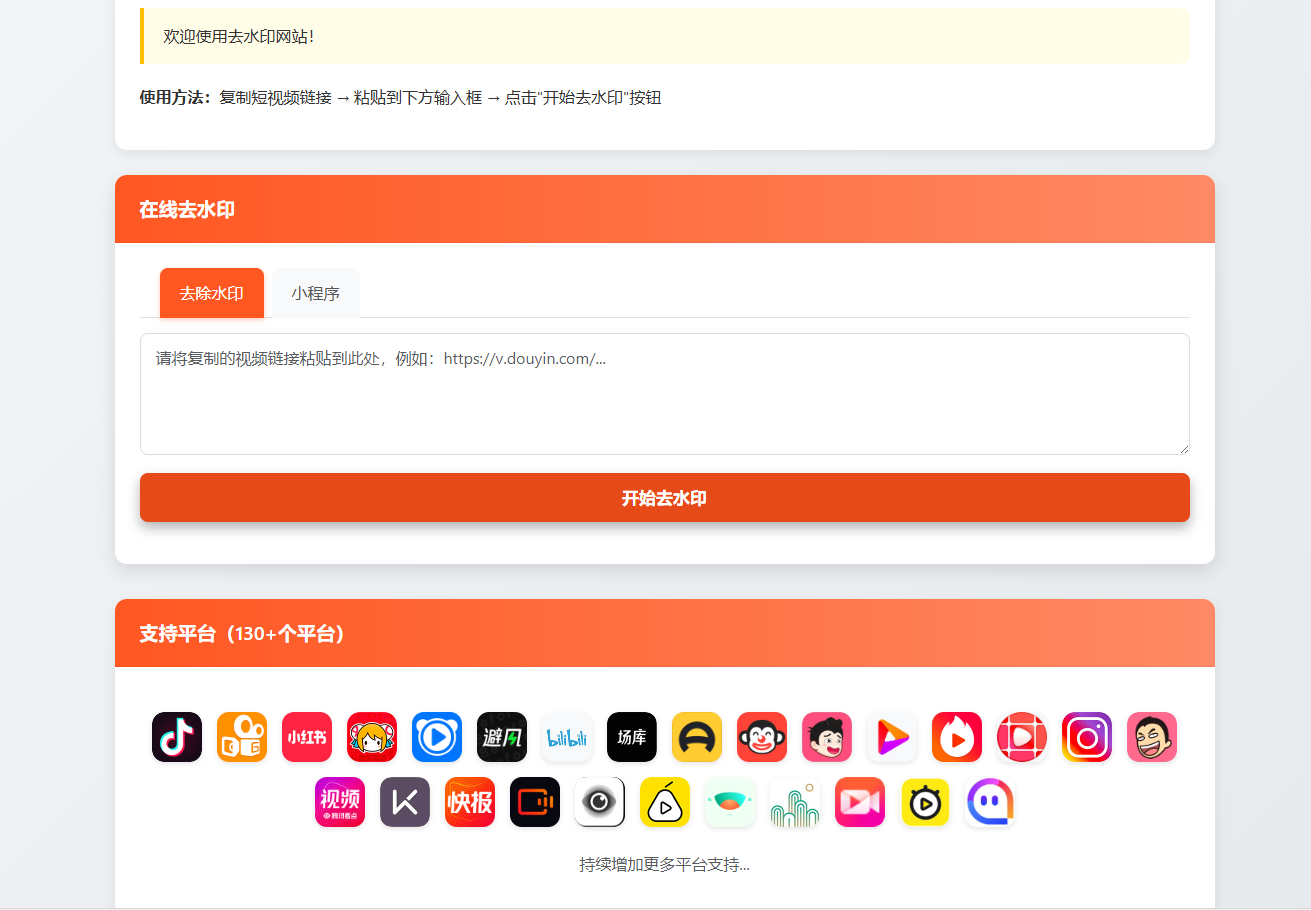1311x910 pixels.
Task: Click the 梨视频 pear icon
Action: (x=665, y=802)
